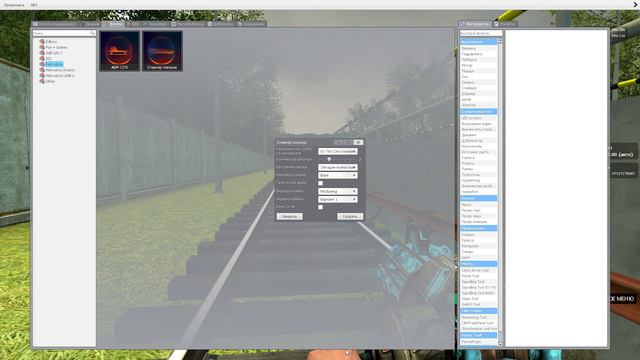Select the Материал tool in the tool list

[x=478, y=246]
